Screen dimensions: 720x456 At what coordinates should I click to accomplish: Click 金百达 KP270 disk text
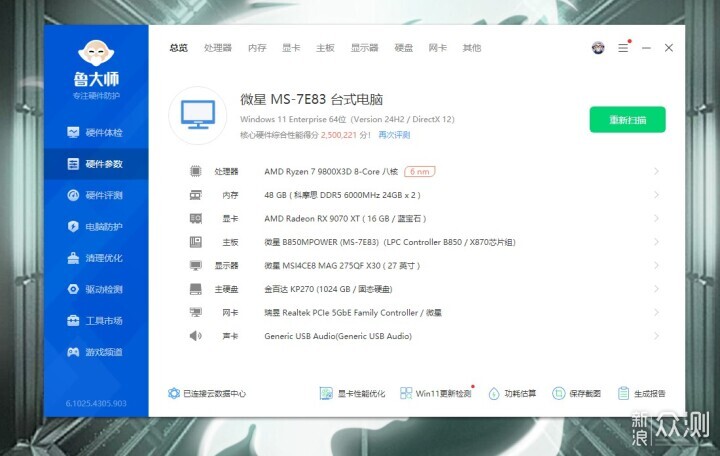click(x=328, y=289)
